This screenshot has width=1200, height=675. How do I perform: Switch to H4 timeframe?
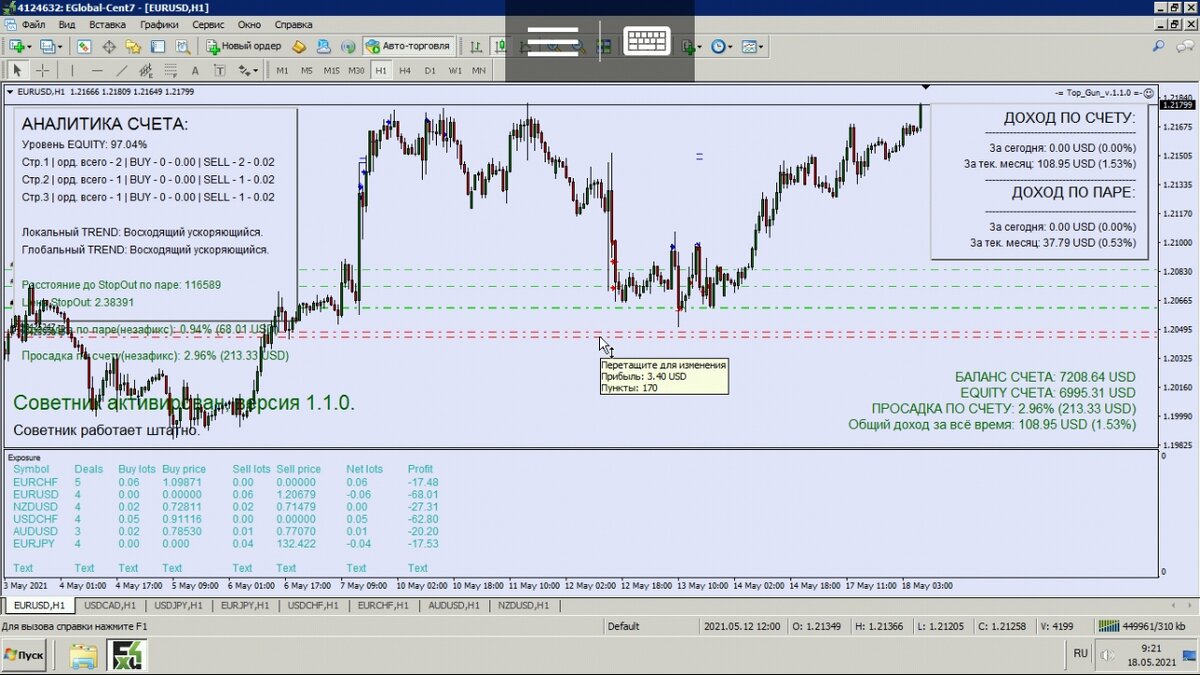405,70
